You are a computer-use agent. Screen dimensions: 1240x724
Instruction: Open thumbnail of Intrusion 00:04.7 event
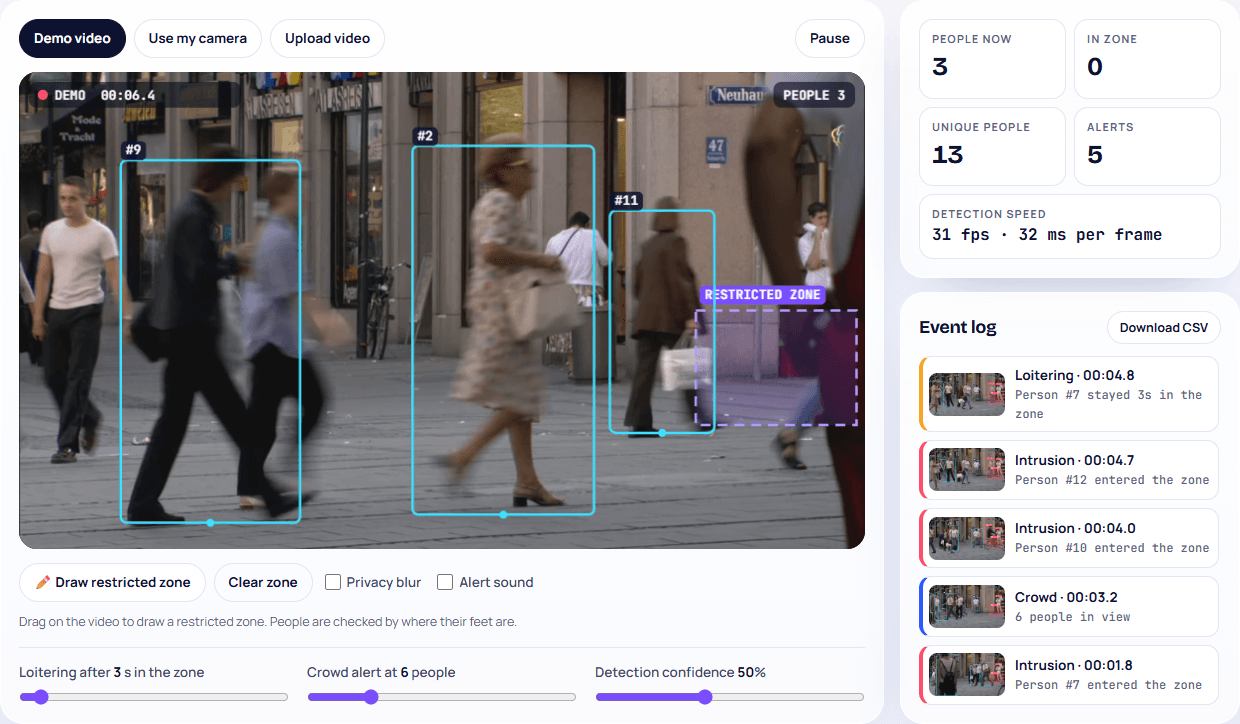[967, 469]
